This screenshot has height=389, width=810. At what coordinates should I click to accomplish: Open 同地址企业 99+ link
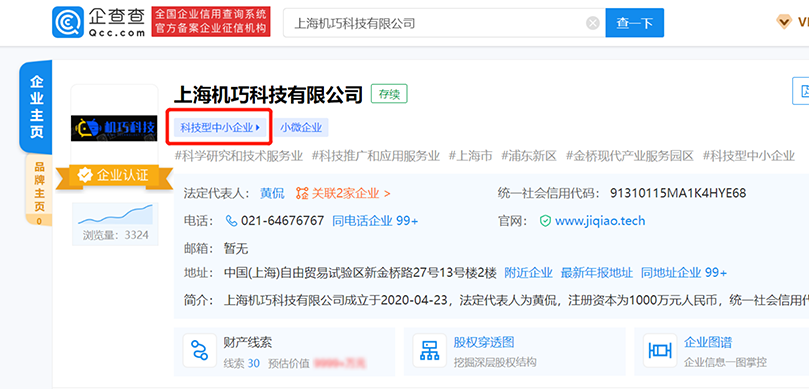(684, 273)
